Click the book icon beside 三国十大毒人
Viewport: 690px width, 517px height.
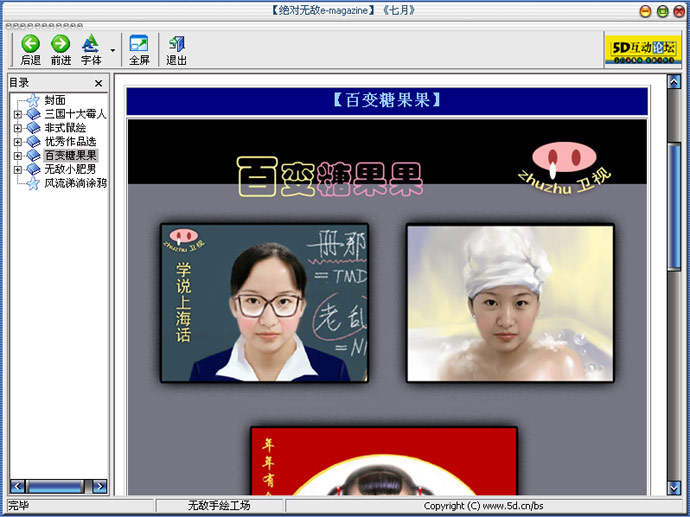click(33, 114)
